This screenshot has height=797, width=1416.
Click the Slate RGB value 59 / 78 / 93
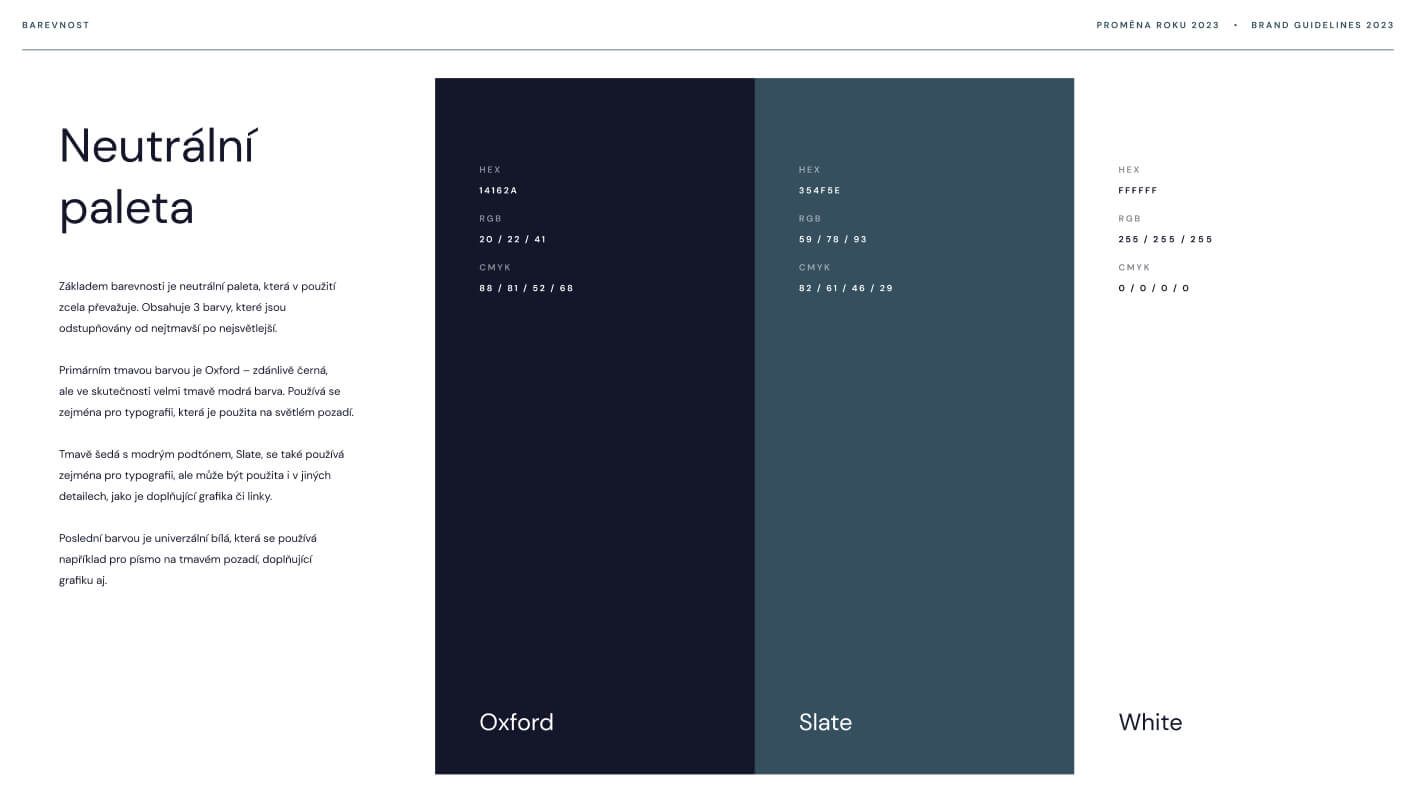coord(832,239)
